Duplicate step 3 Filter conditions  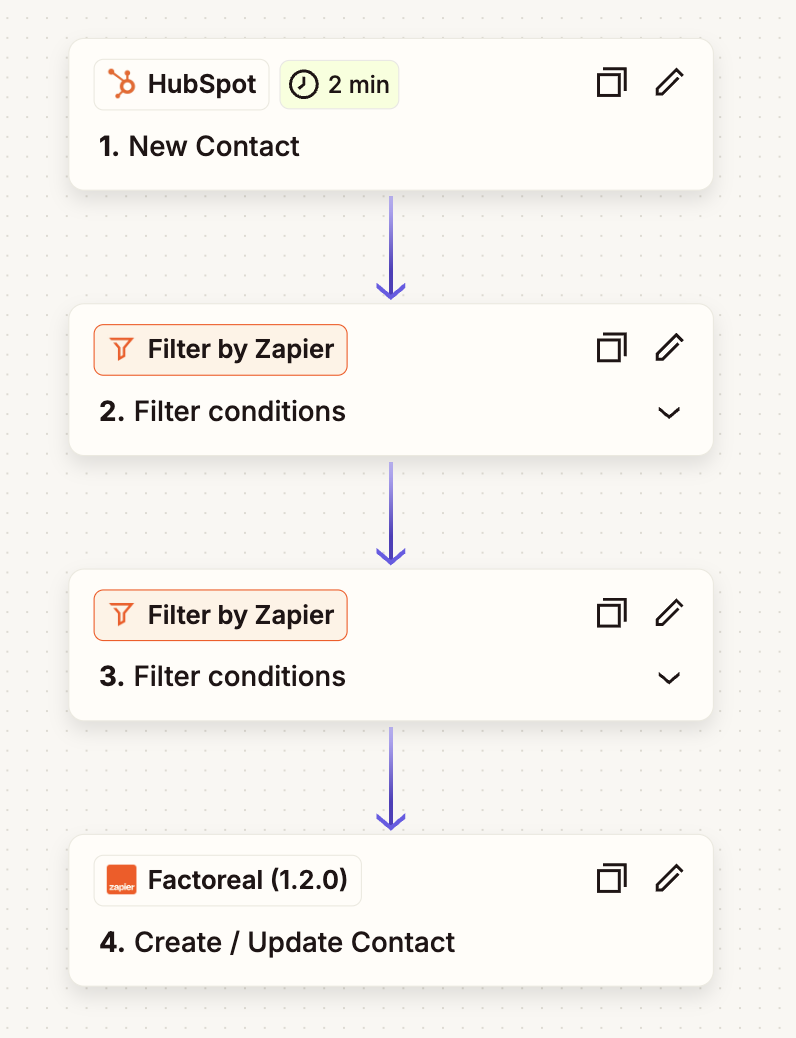[611, 614]
